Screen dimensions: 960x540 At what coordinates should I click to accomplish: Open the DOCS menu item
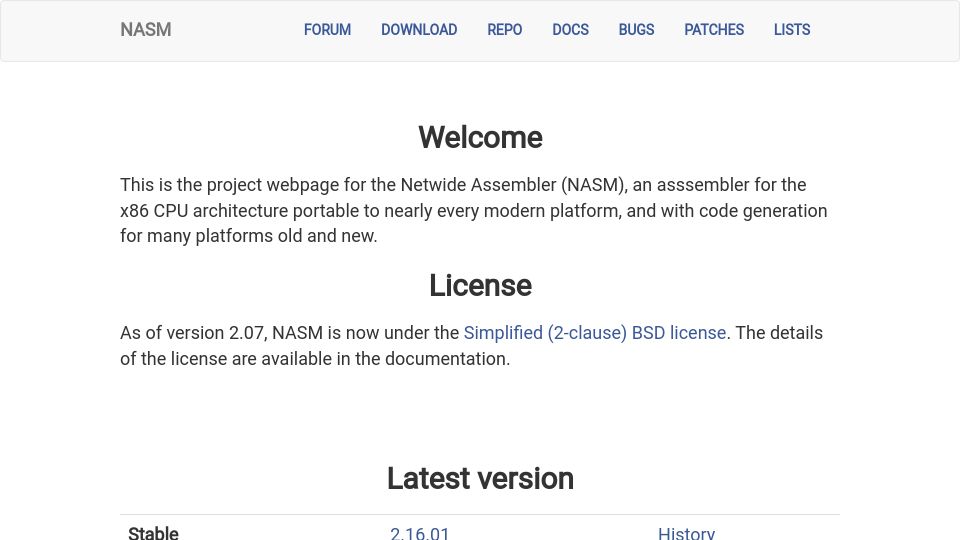[570, 29]
